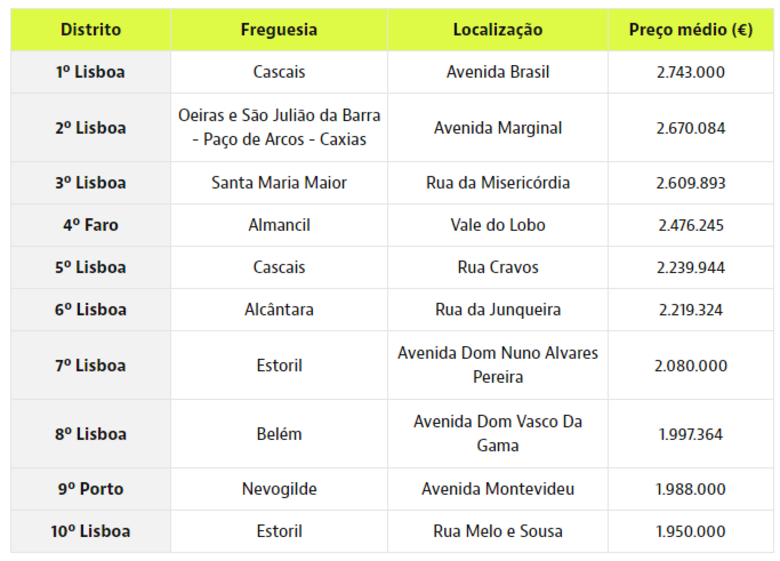Image resolution: width=780 pixels, height=561 pixels.
Task: Click the 1º Lisboa row label
Action: 91,72
